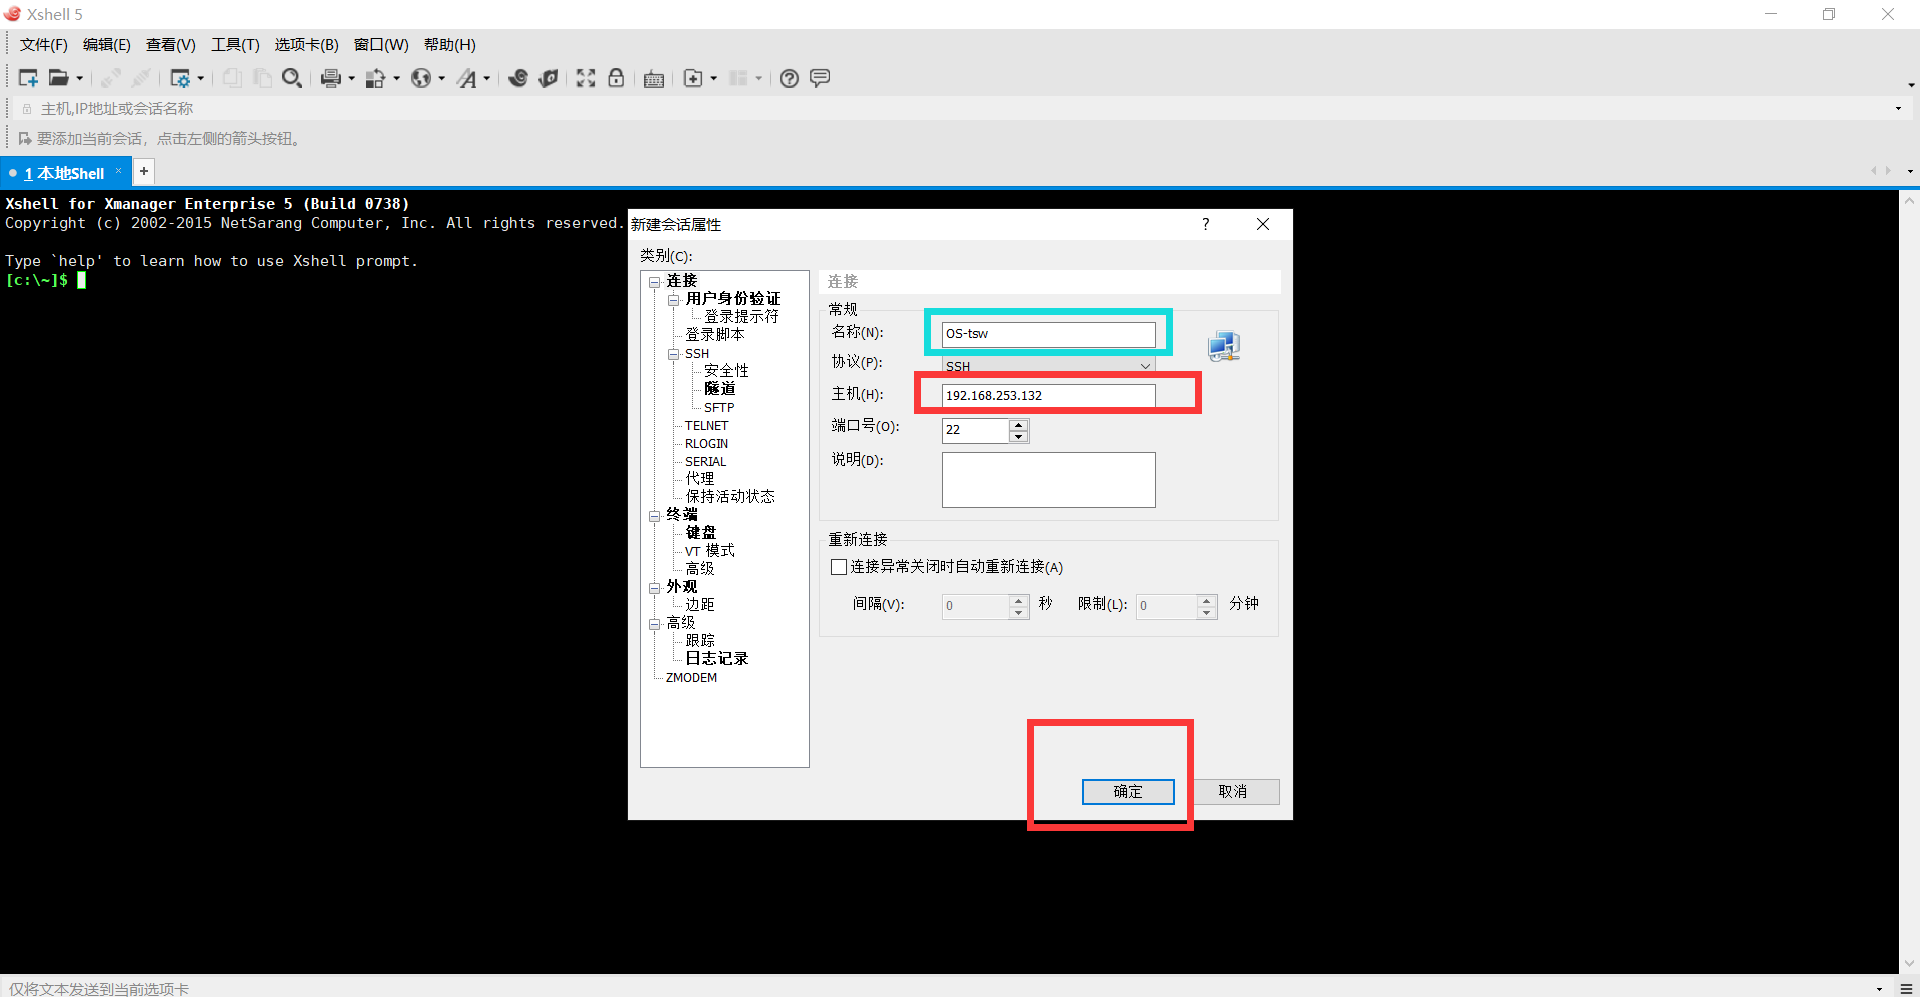
Task: Click the 说明 description text area
Action: point(1048,480)
